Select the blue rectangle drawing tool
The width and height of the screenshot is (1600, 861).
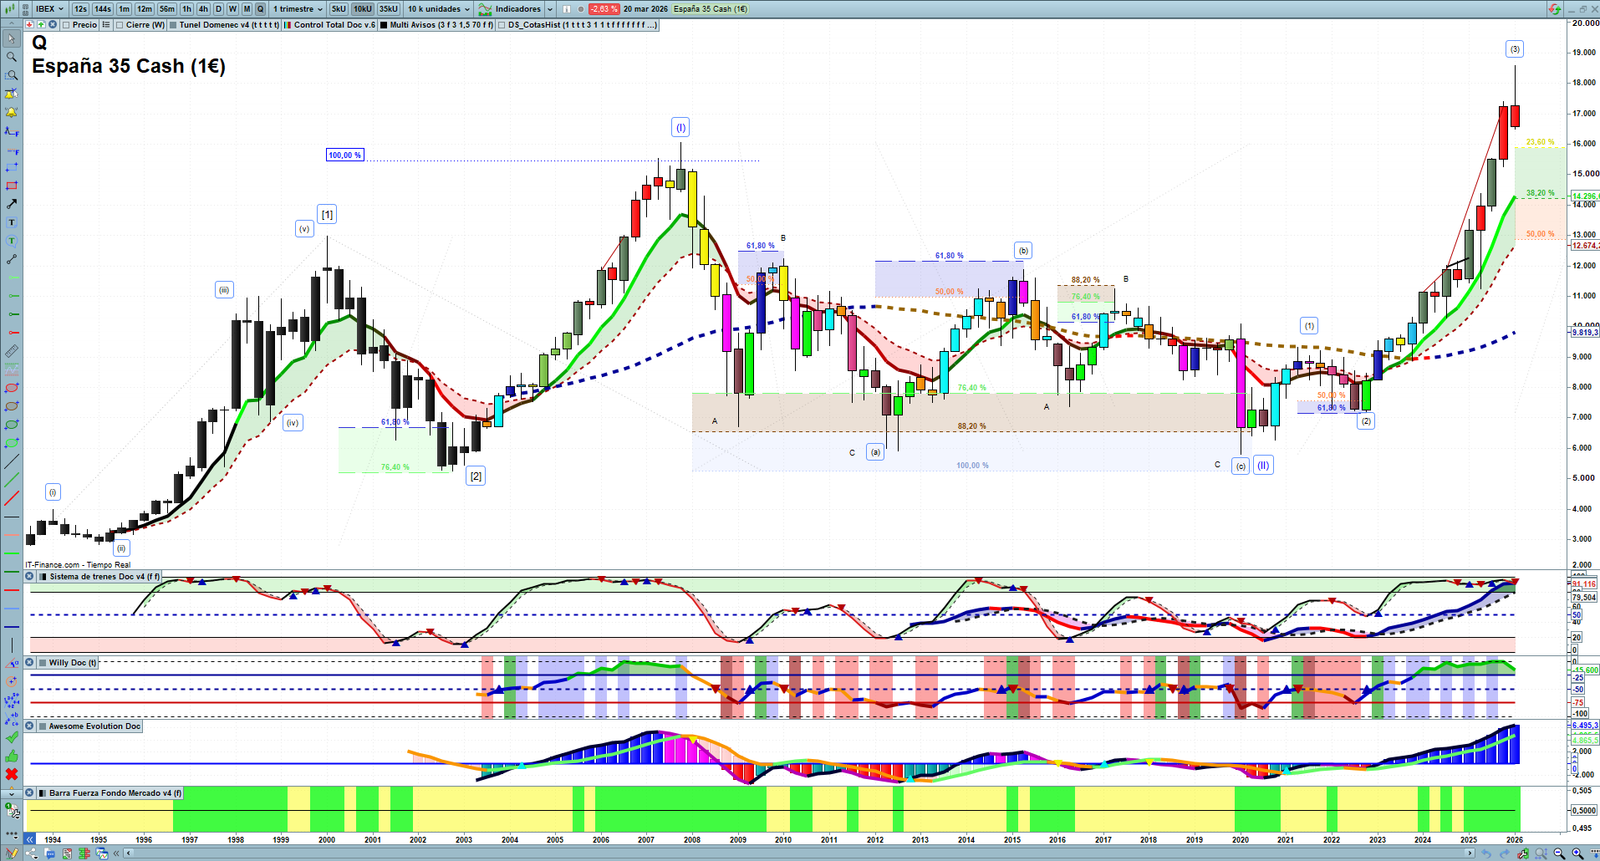11,167
